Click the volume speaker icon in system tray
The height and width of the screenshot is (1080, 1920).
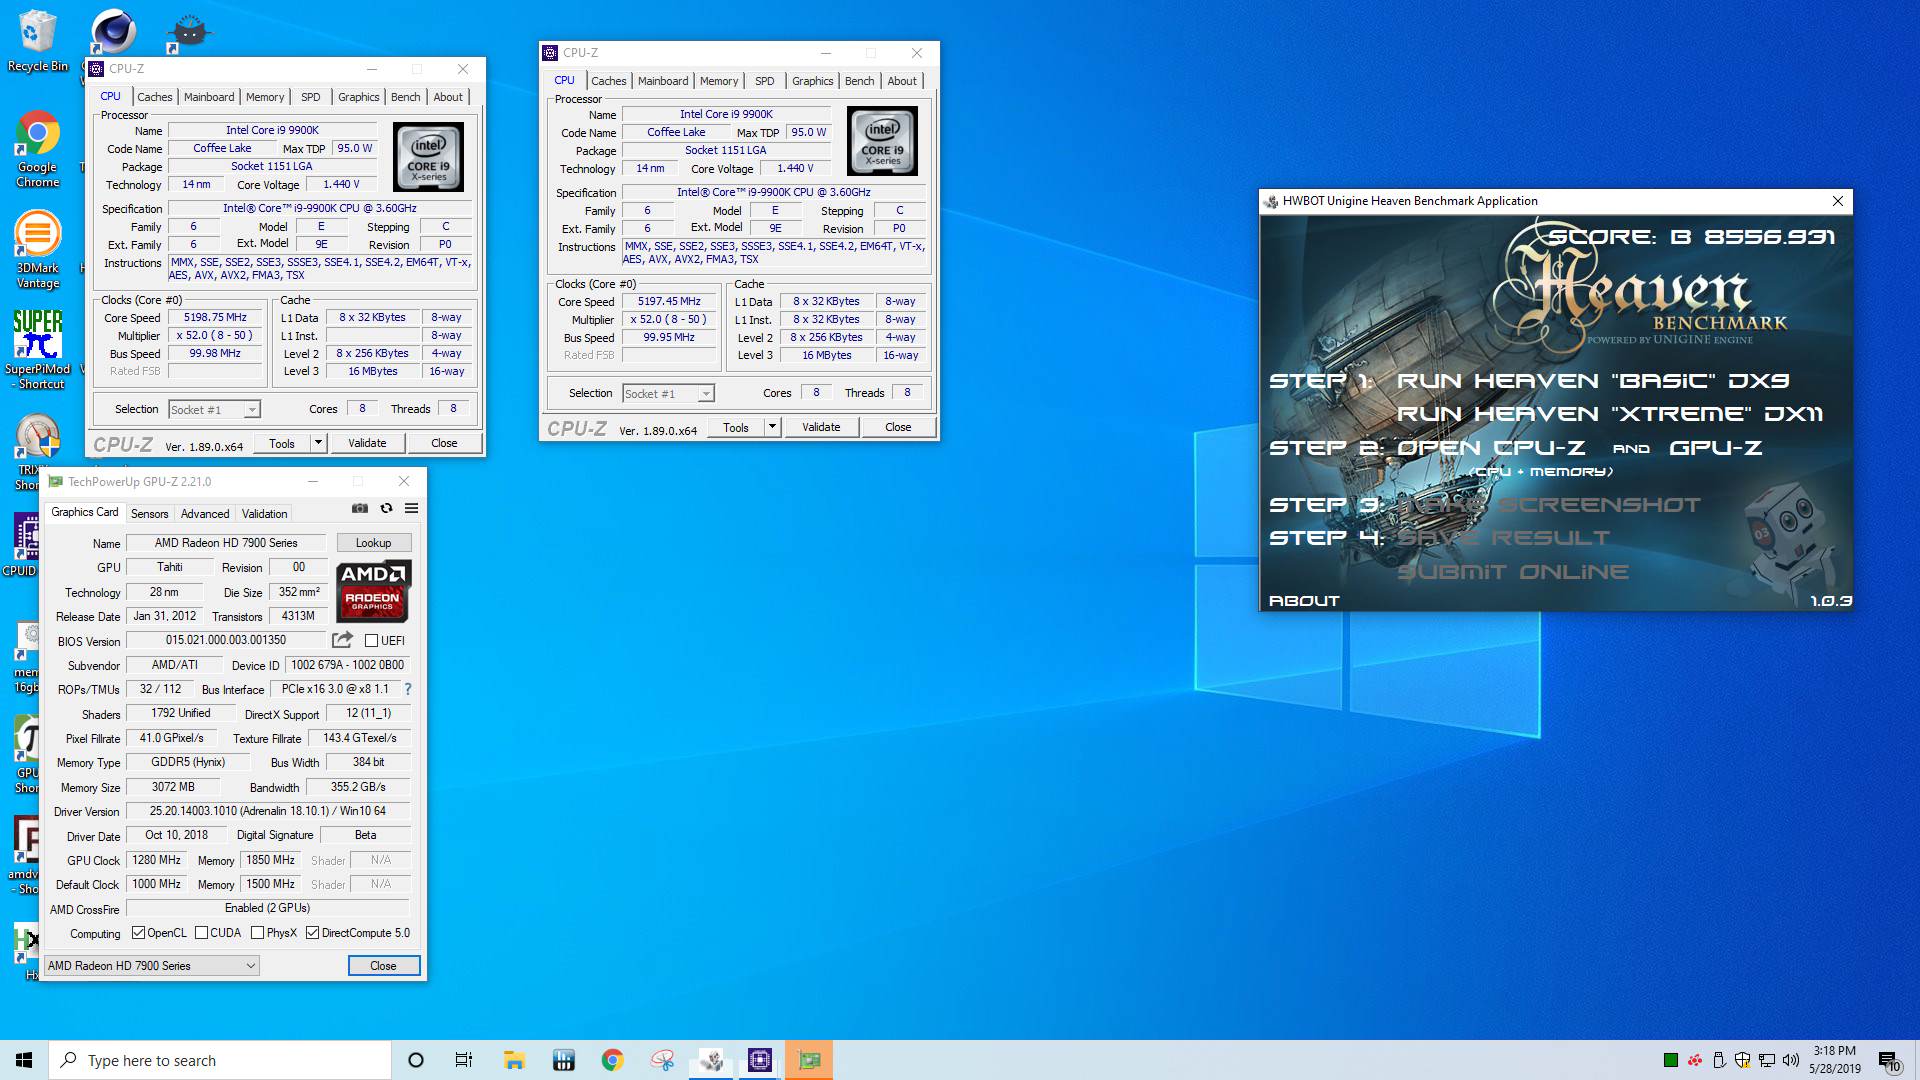coord(1791,1060)
